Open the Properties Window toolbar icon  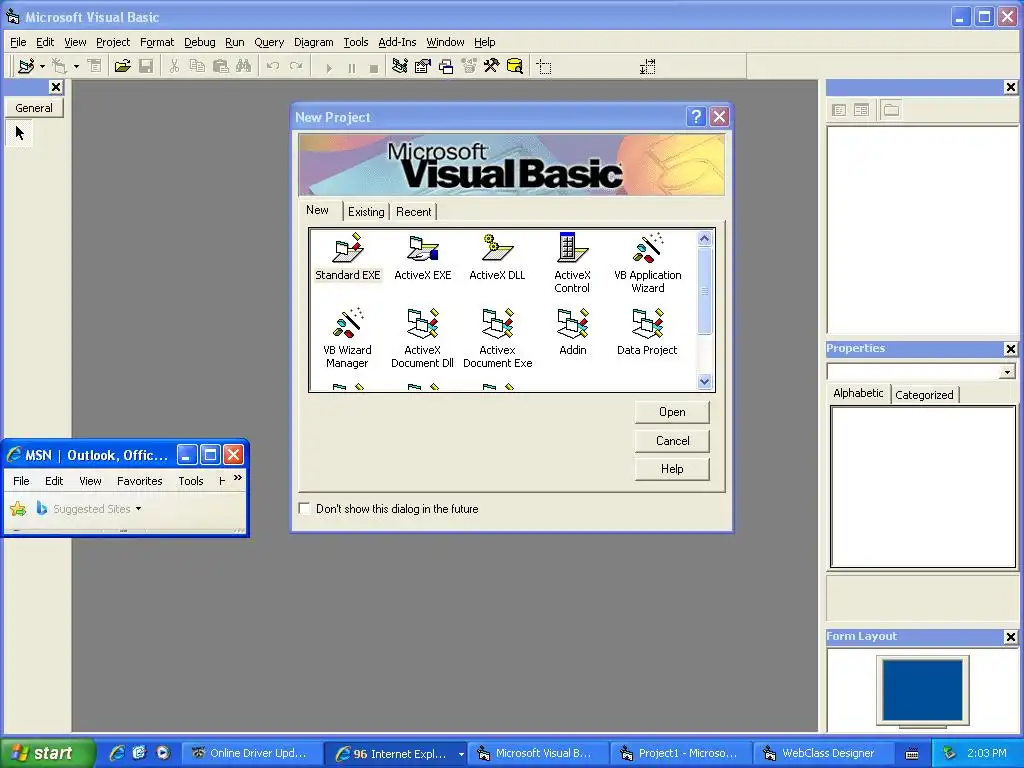click(x=423, y=66)
